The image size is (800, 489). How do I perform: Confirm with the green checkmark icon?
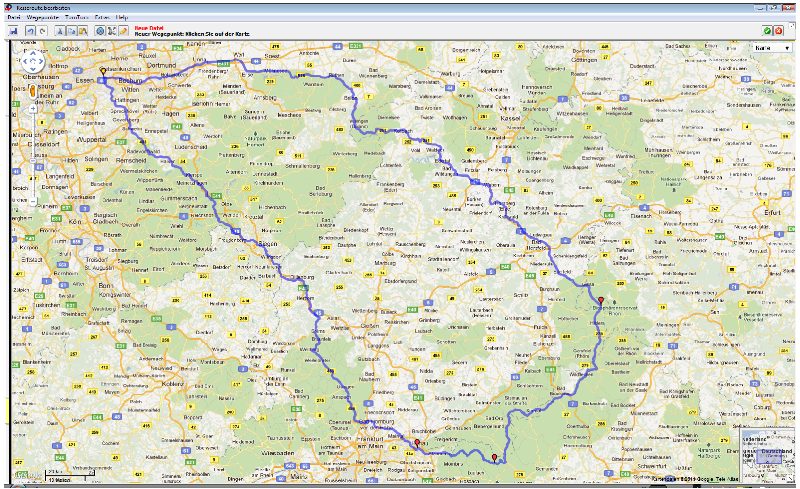click(x=766, y=32)
